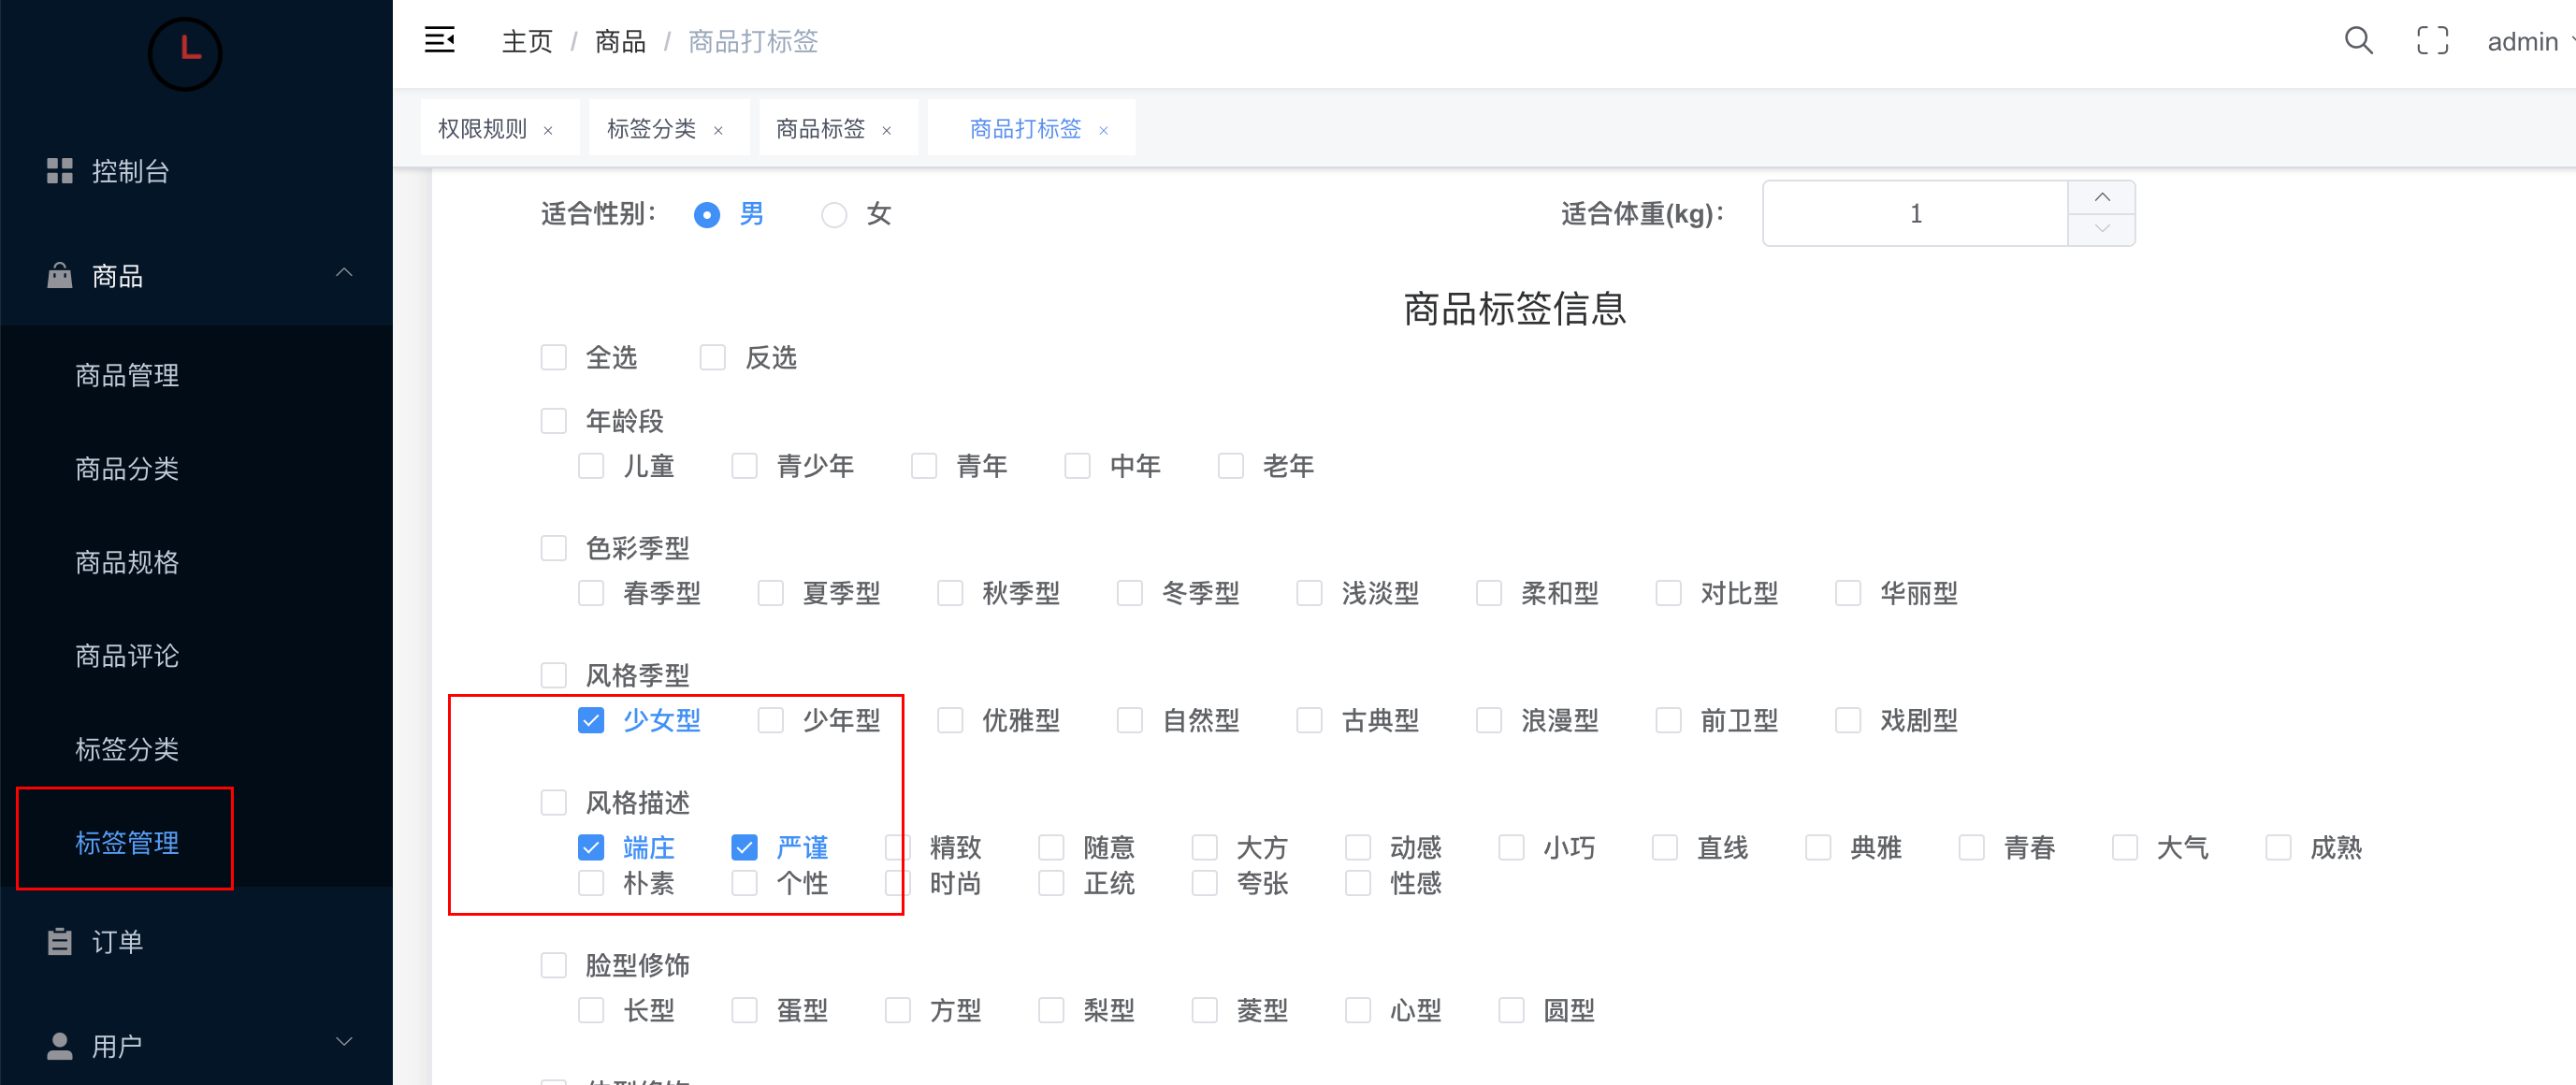
Task: Check the 春季型 checkbox
Action: click(591, 593)
